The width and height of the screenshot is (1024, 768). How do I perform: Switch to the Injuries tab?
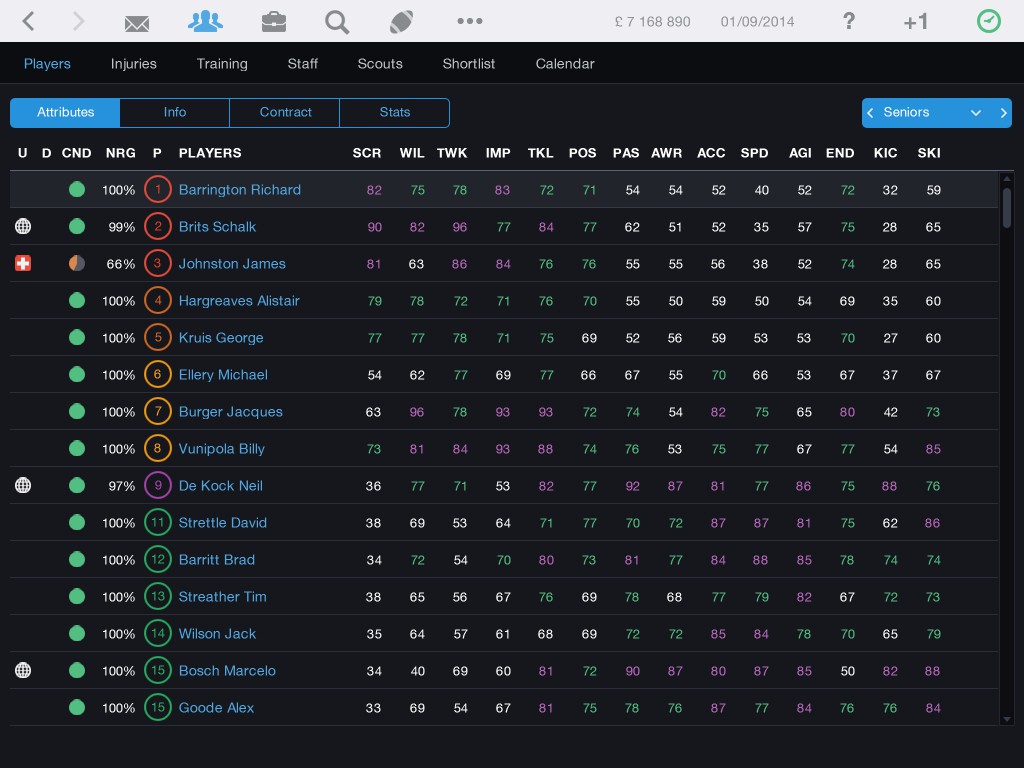(x=133, y=63)
